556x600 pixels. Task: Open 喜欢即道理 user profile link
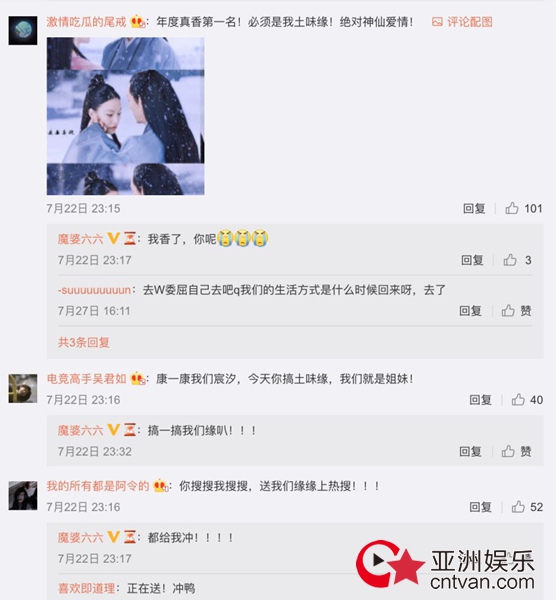86,588
